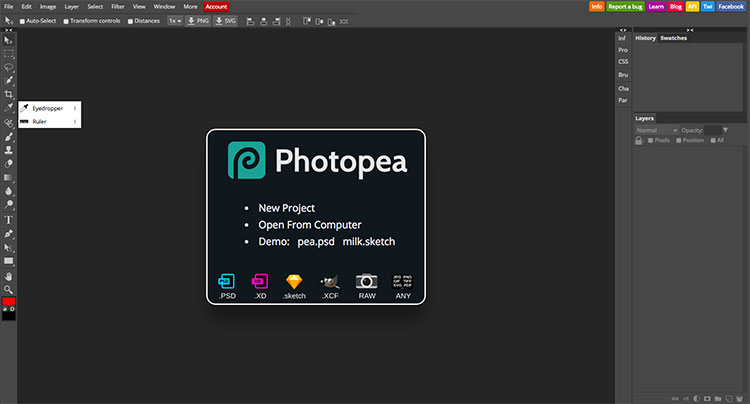Image resolution: width=750 pixels, height=404 pixels.
Task: Open the Select menu
Action: 95,7
